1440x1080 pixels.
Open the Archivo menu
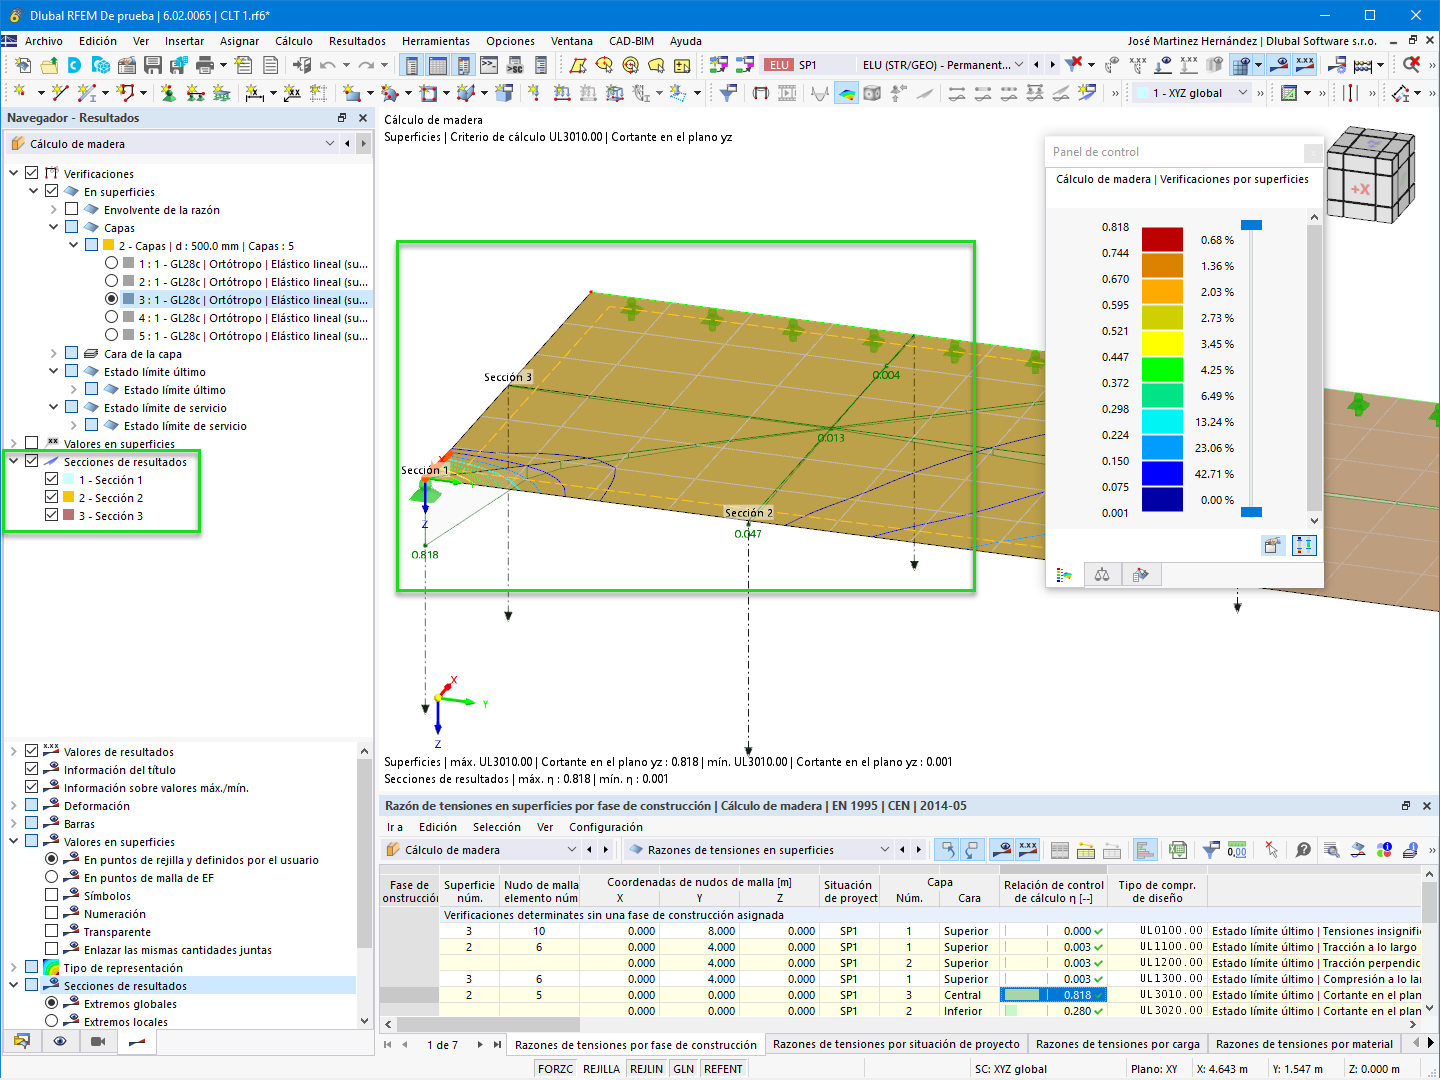[x=44, y=41]
